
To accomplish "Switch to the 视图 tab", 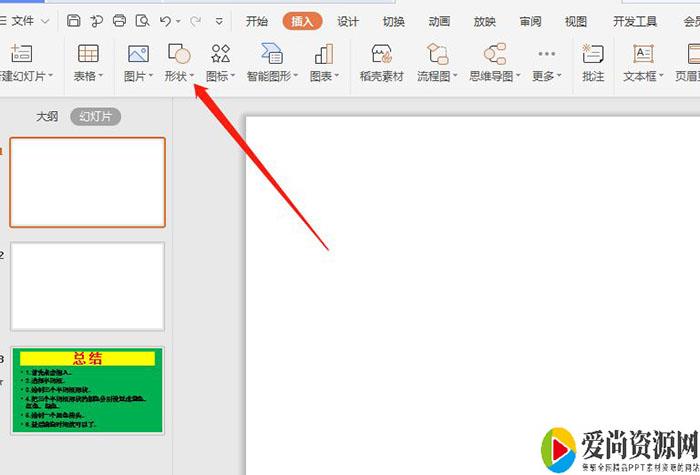I will 576,21.
